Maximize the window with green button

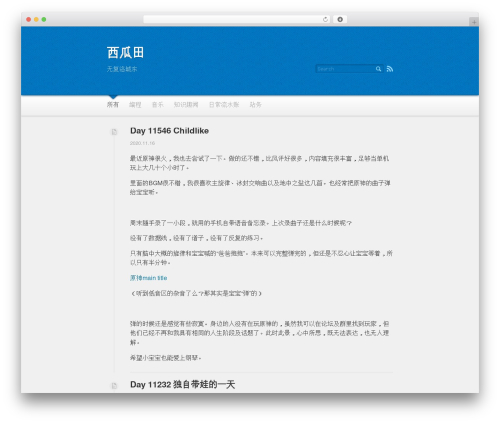pos(44,19)
